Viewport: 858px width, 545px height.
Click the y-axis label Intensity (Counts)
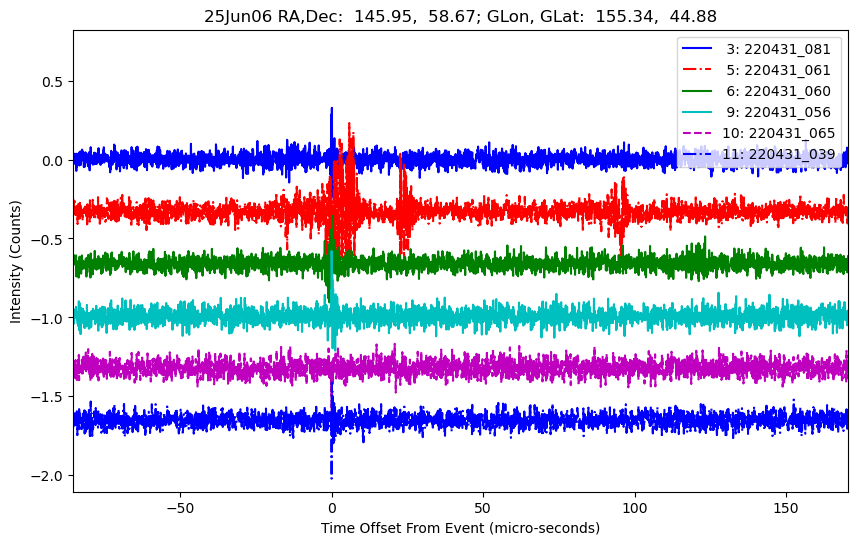(15, 262)
